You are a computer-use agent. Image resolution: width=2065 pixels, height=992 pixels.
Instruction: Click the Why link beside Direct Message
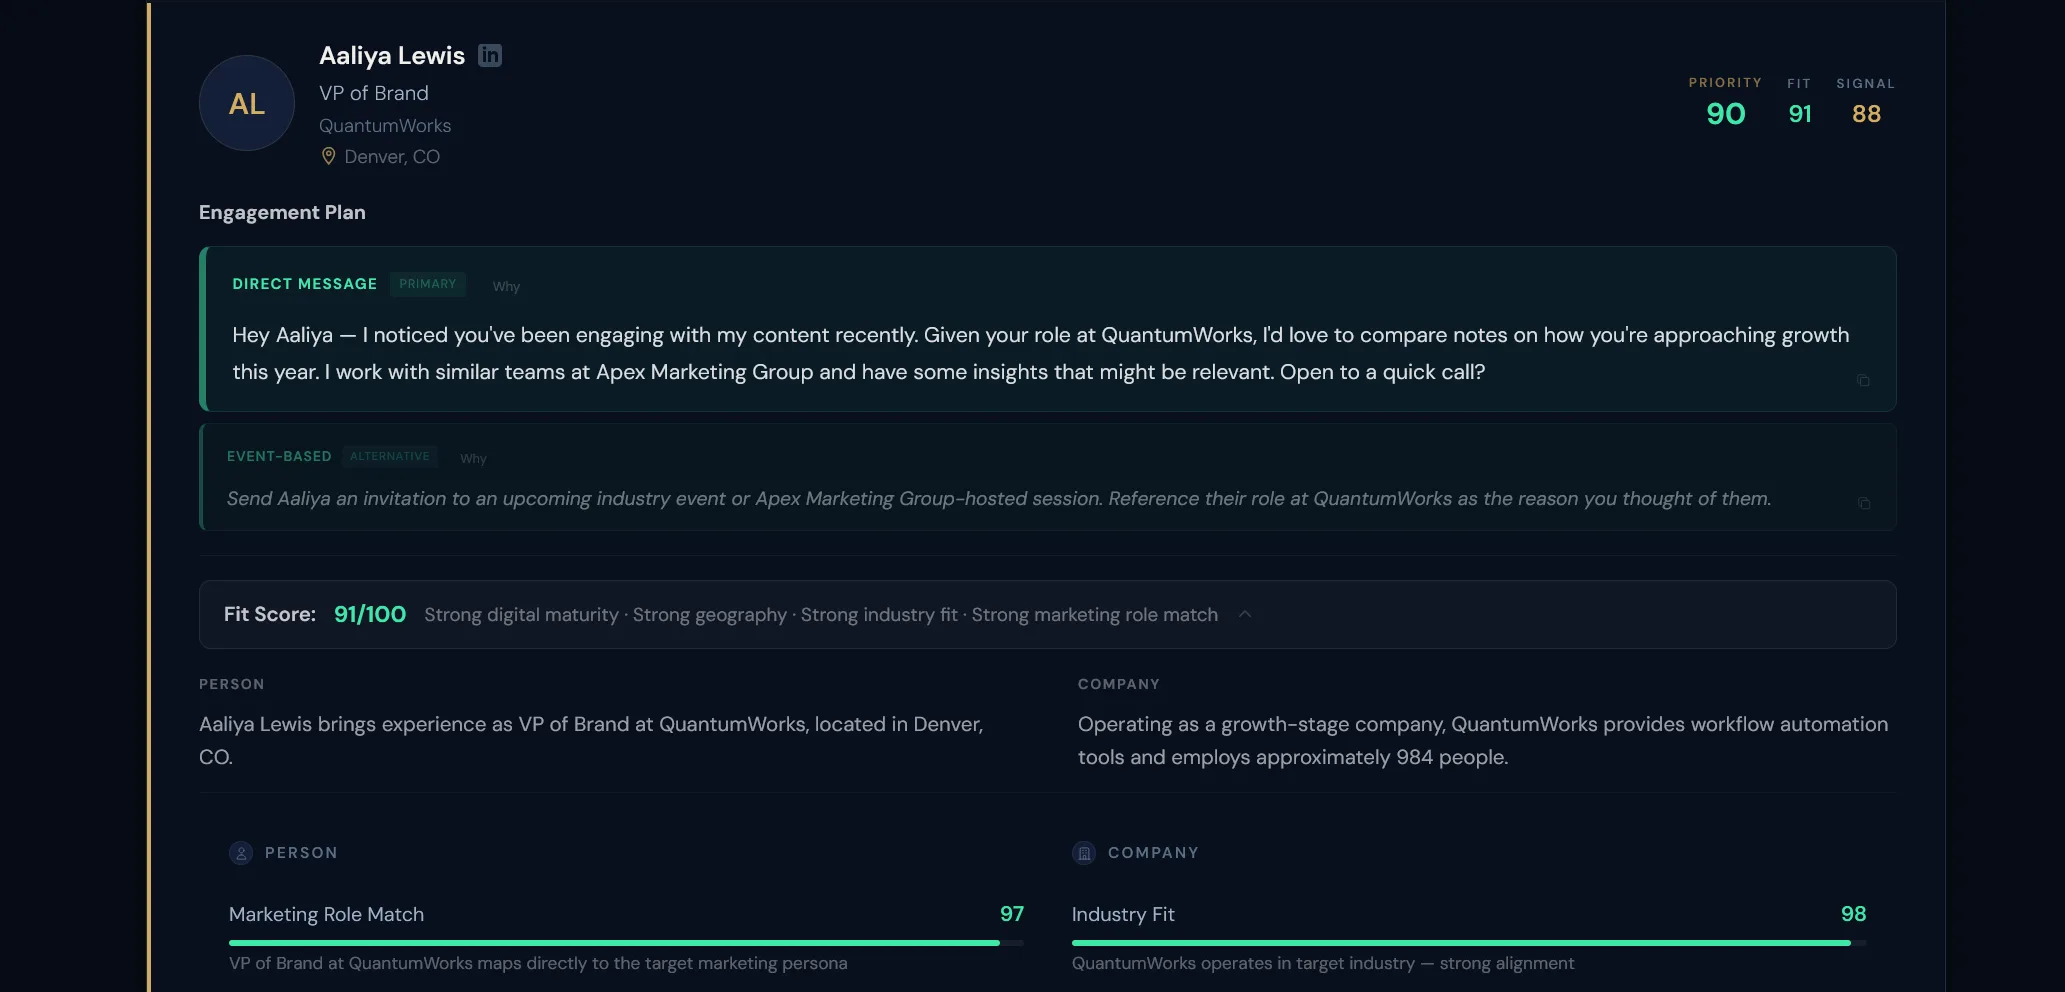point(506,286)
